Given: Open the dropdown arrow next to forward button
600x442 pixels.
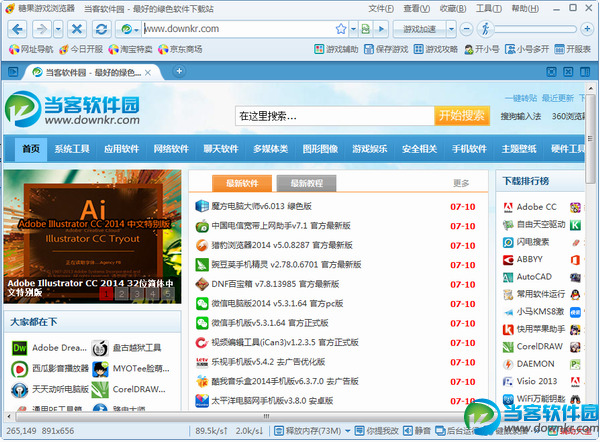Looking at the screenshot, I should (x=58, y=28).
